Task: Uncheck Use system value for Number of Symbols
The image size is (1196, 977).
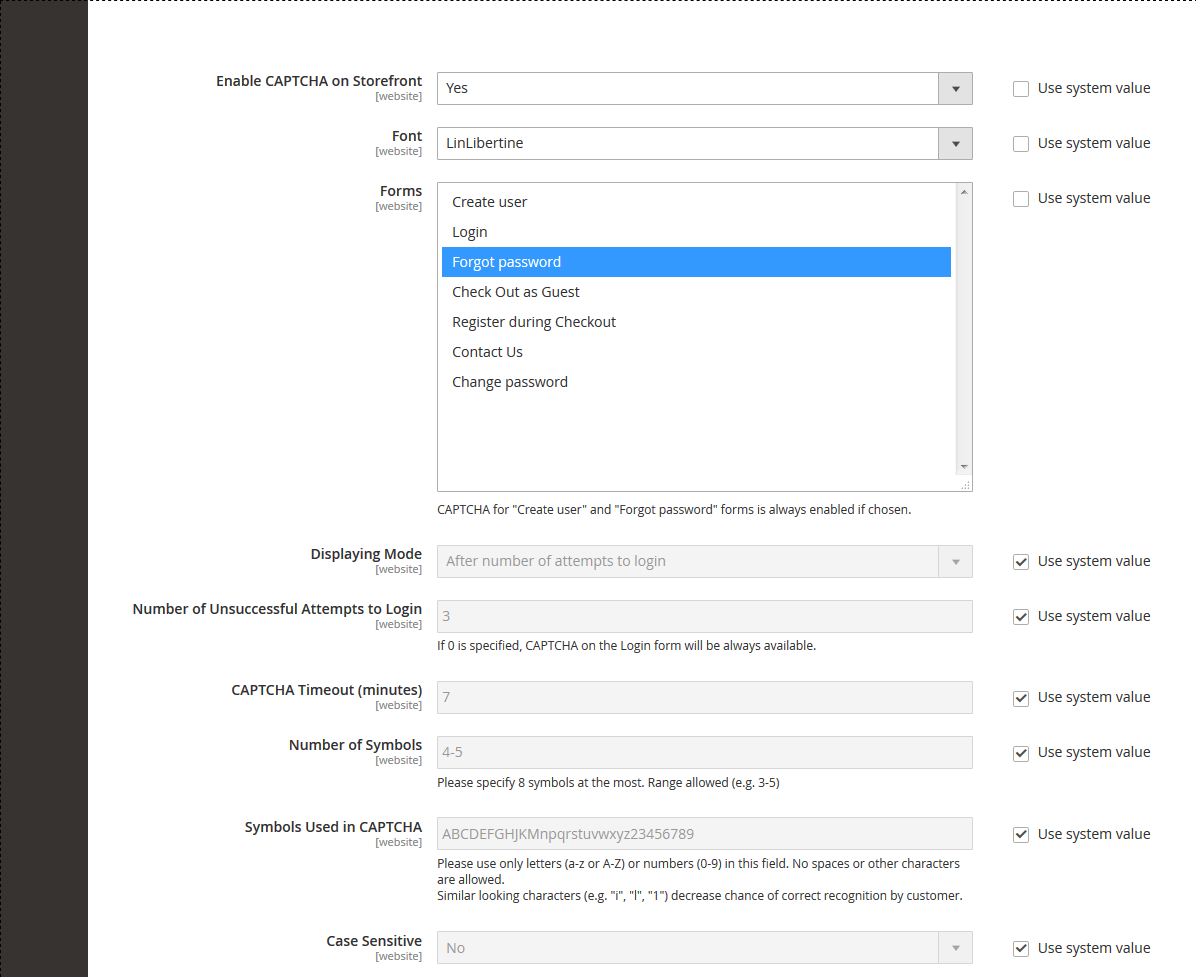Action: (x=1021, y=753)
